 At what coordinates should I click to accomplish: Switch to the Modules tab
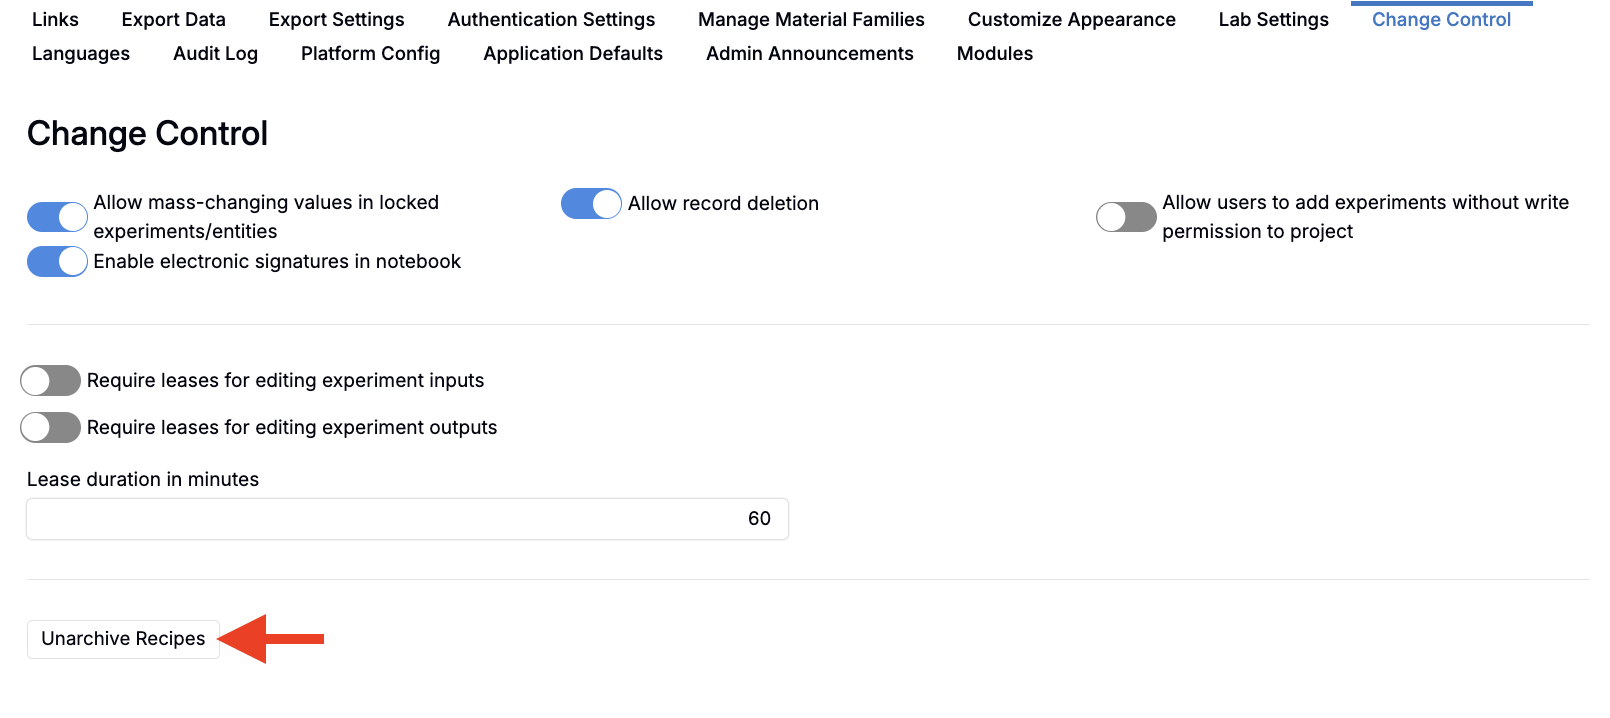point(994,54)
